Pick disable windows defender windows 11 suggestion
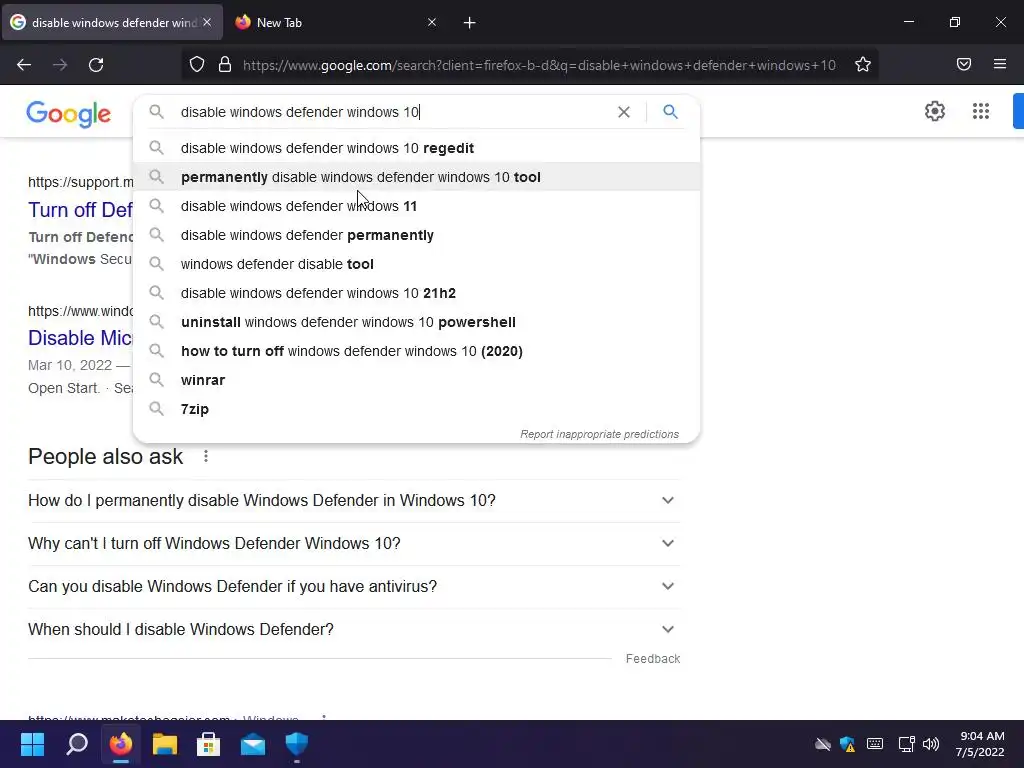Viewport: 1024px width, 768px height. [x=416, y=206]
